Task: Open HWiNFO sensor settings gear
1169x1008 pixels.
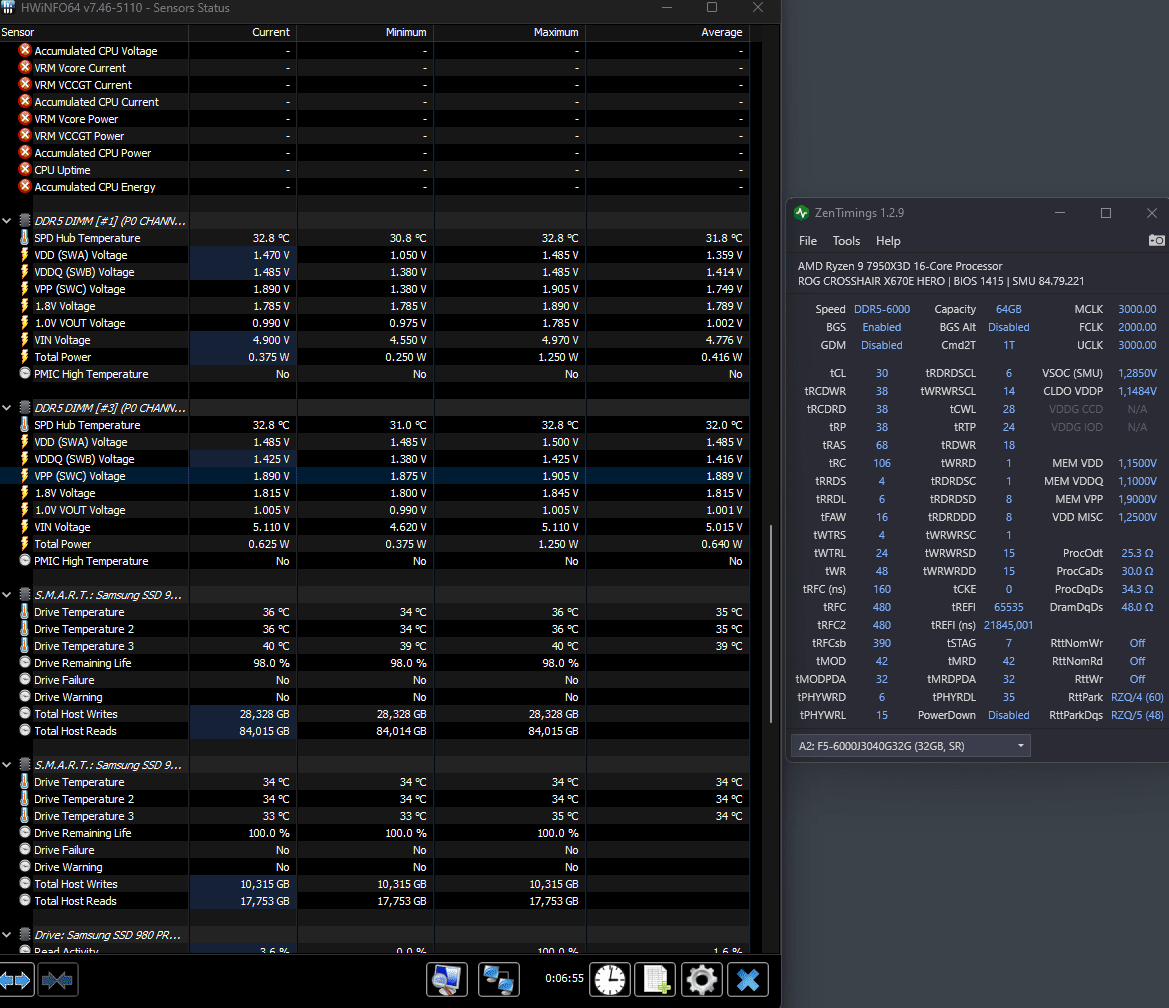Action: 702,980
